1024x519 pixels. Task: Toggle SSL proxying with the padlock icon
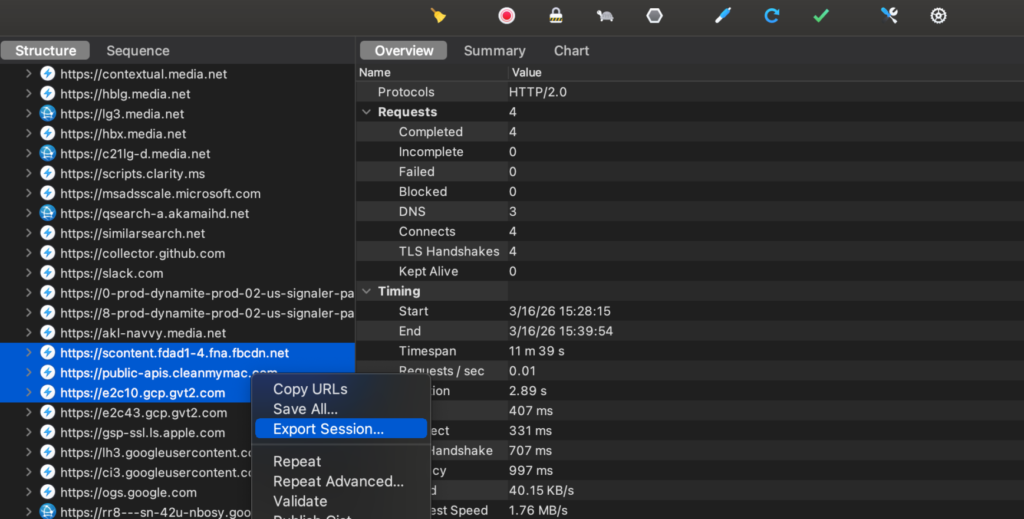pyautogui.click(x=556, y=15)
